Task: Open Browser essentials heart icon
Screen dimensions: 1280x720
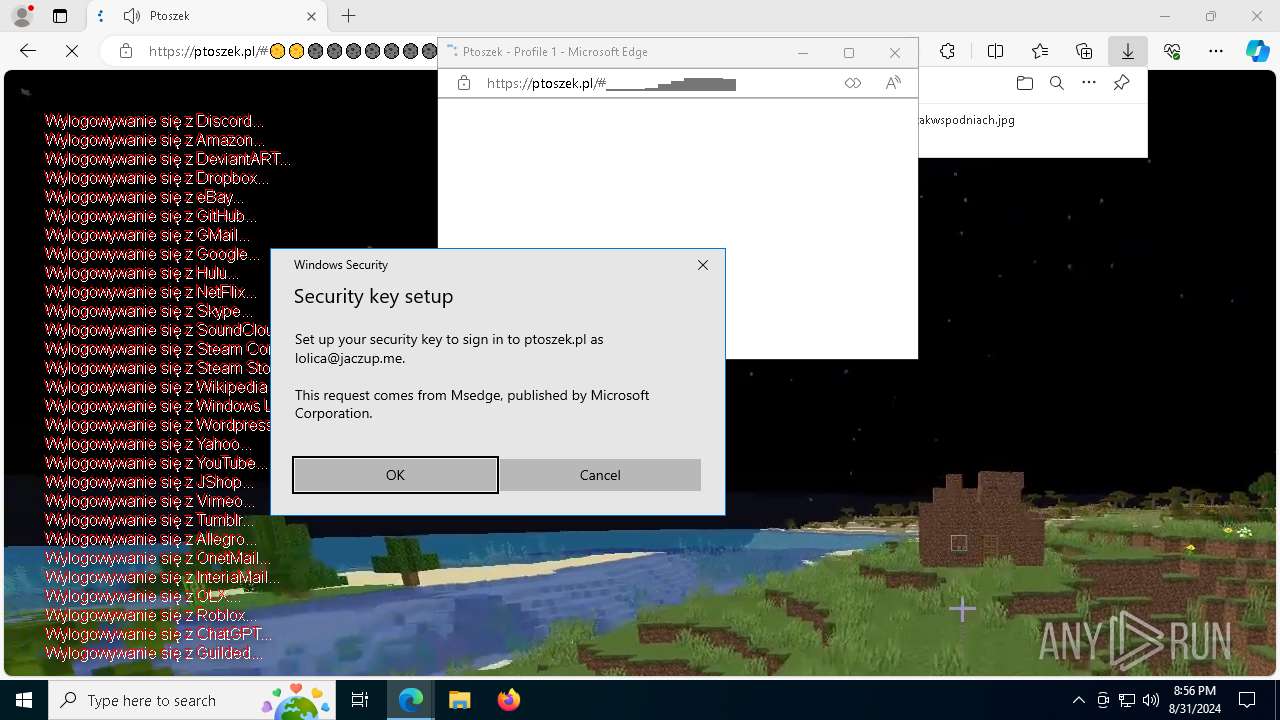Action: pyautogui.click(x=1172, y=51)
